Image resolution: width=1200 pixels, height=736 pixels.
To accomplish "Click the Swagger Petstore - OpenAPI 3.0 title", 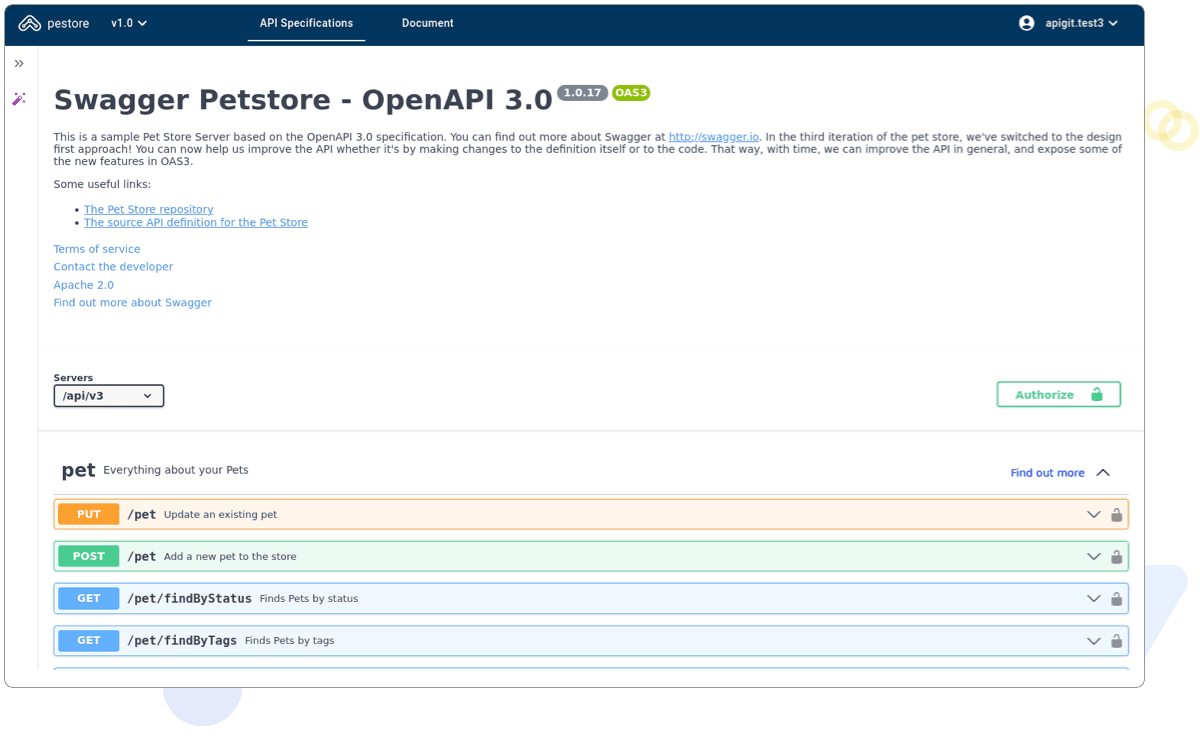I will 303,100.
